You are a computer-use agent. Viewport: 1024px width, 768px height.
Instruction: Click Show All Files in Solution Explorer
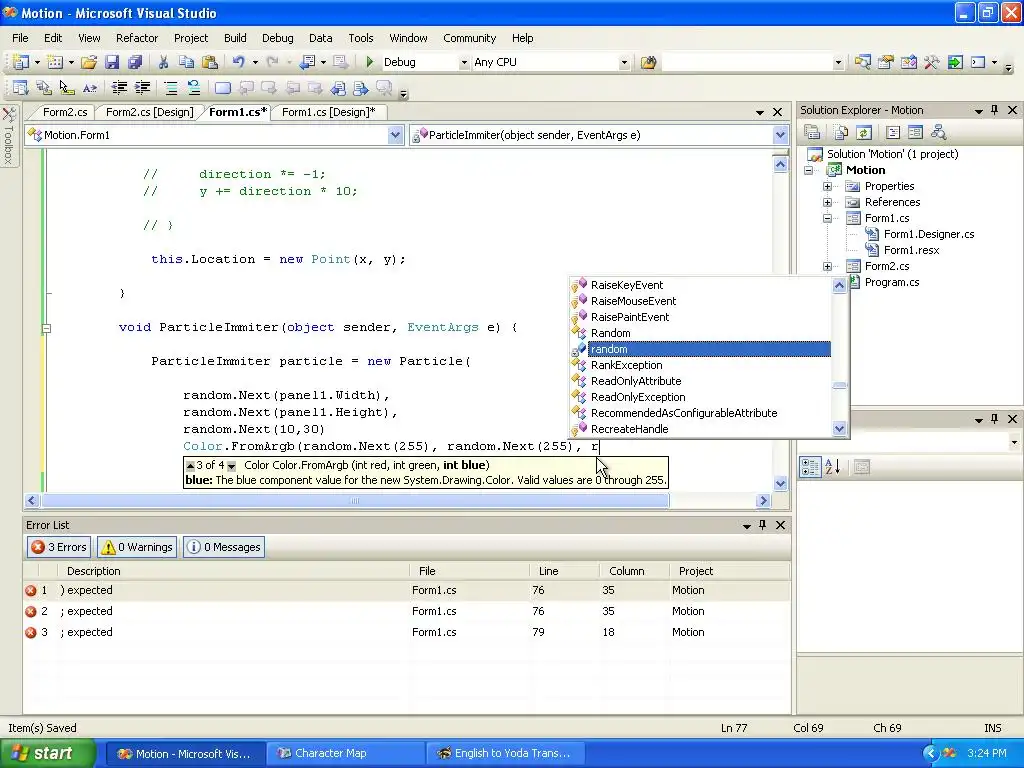(841, 133)
